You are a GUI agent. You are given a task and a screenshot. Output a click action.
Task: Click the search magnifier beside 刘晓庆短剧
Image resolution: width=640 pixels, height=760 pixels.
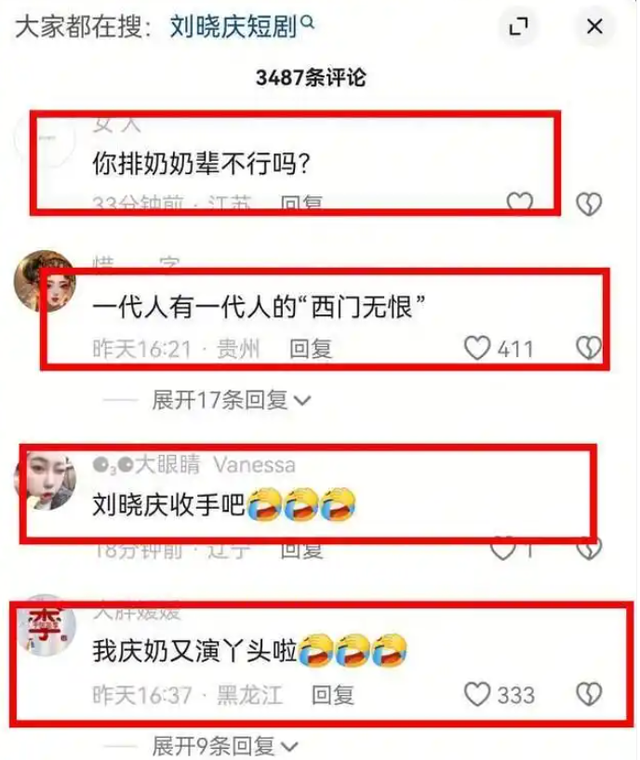tap(307, 21)
